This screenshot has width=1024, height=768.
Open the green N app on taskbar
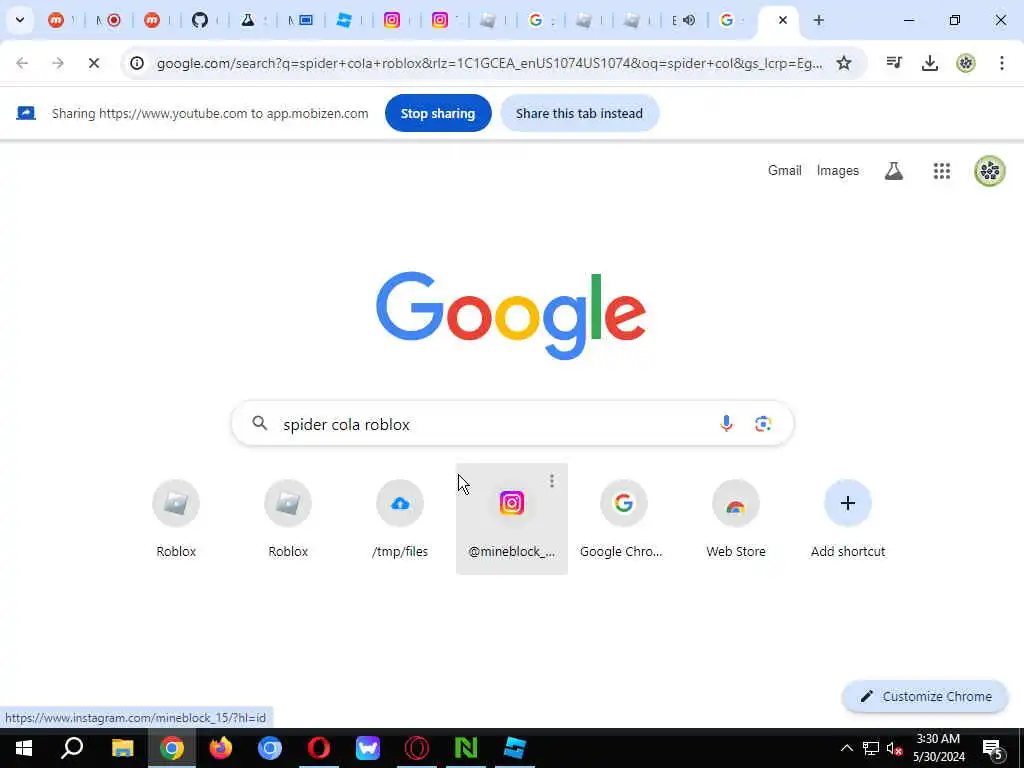466,748
